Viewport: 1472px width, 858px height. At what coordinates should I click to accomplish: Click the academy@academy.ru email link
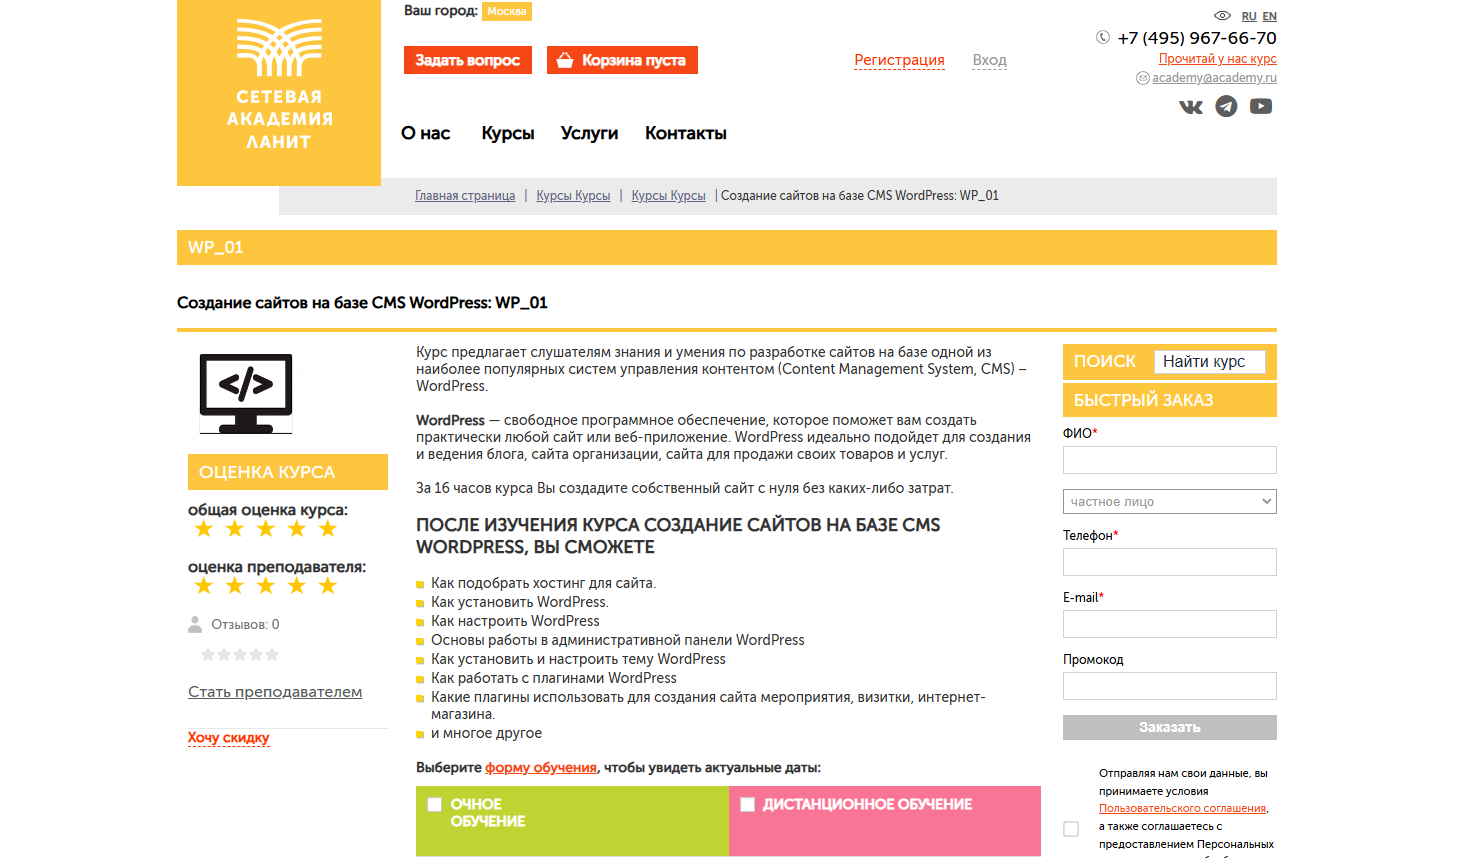coord(1214,78)
